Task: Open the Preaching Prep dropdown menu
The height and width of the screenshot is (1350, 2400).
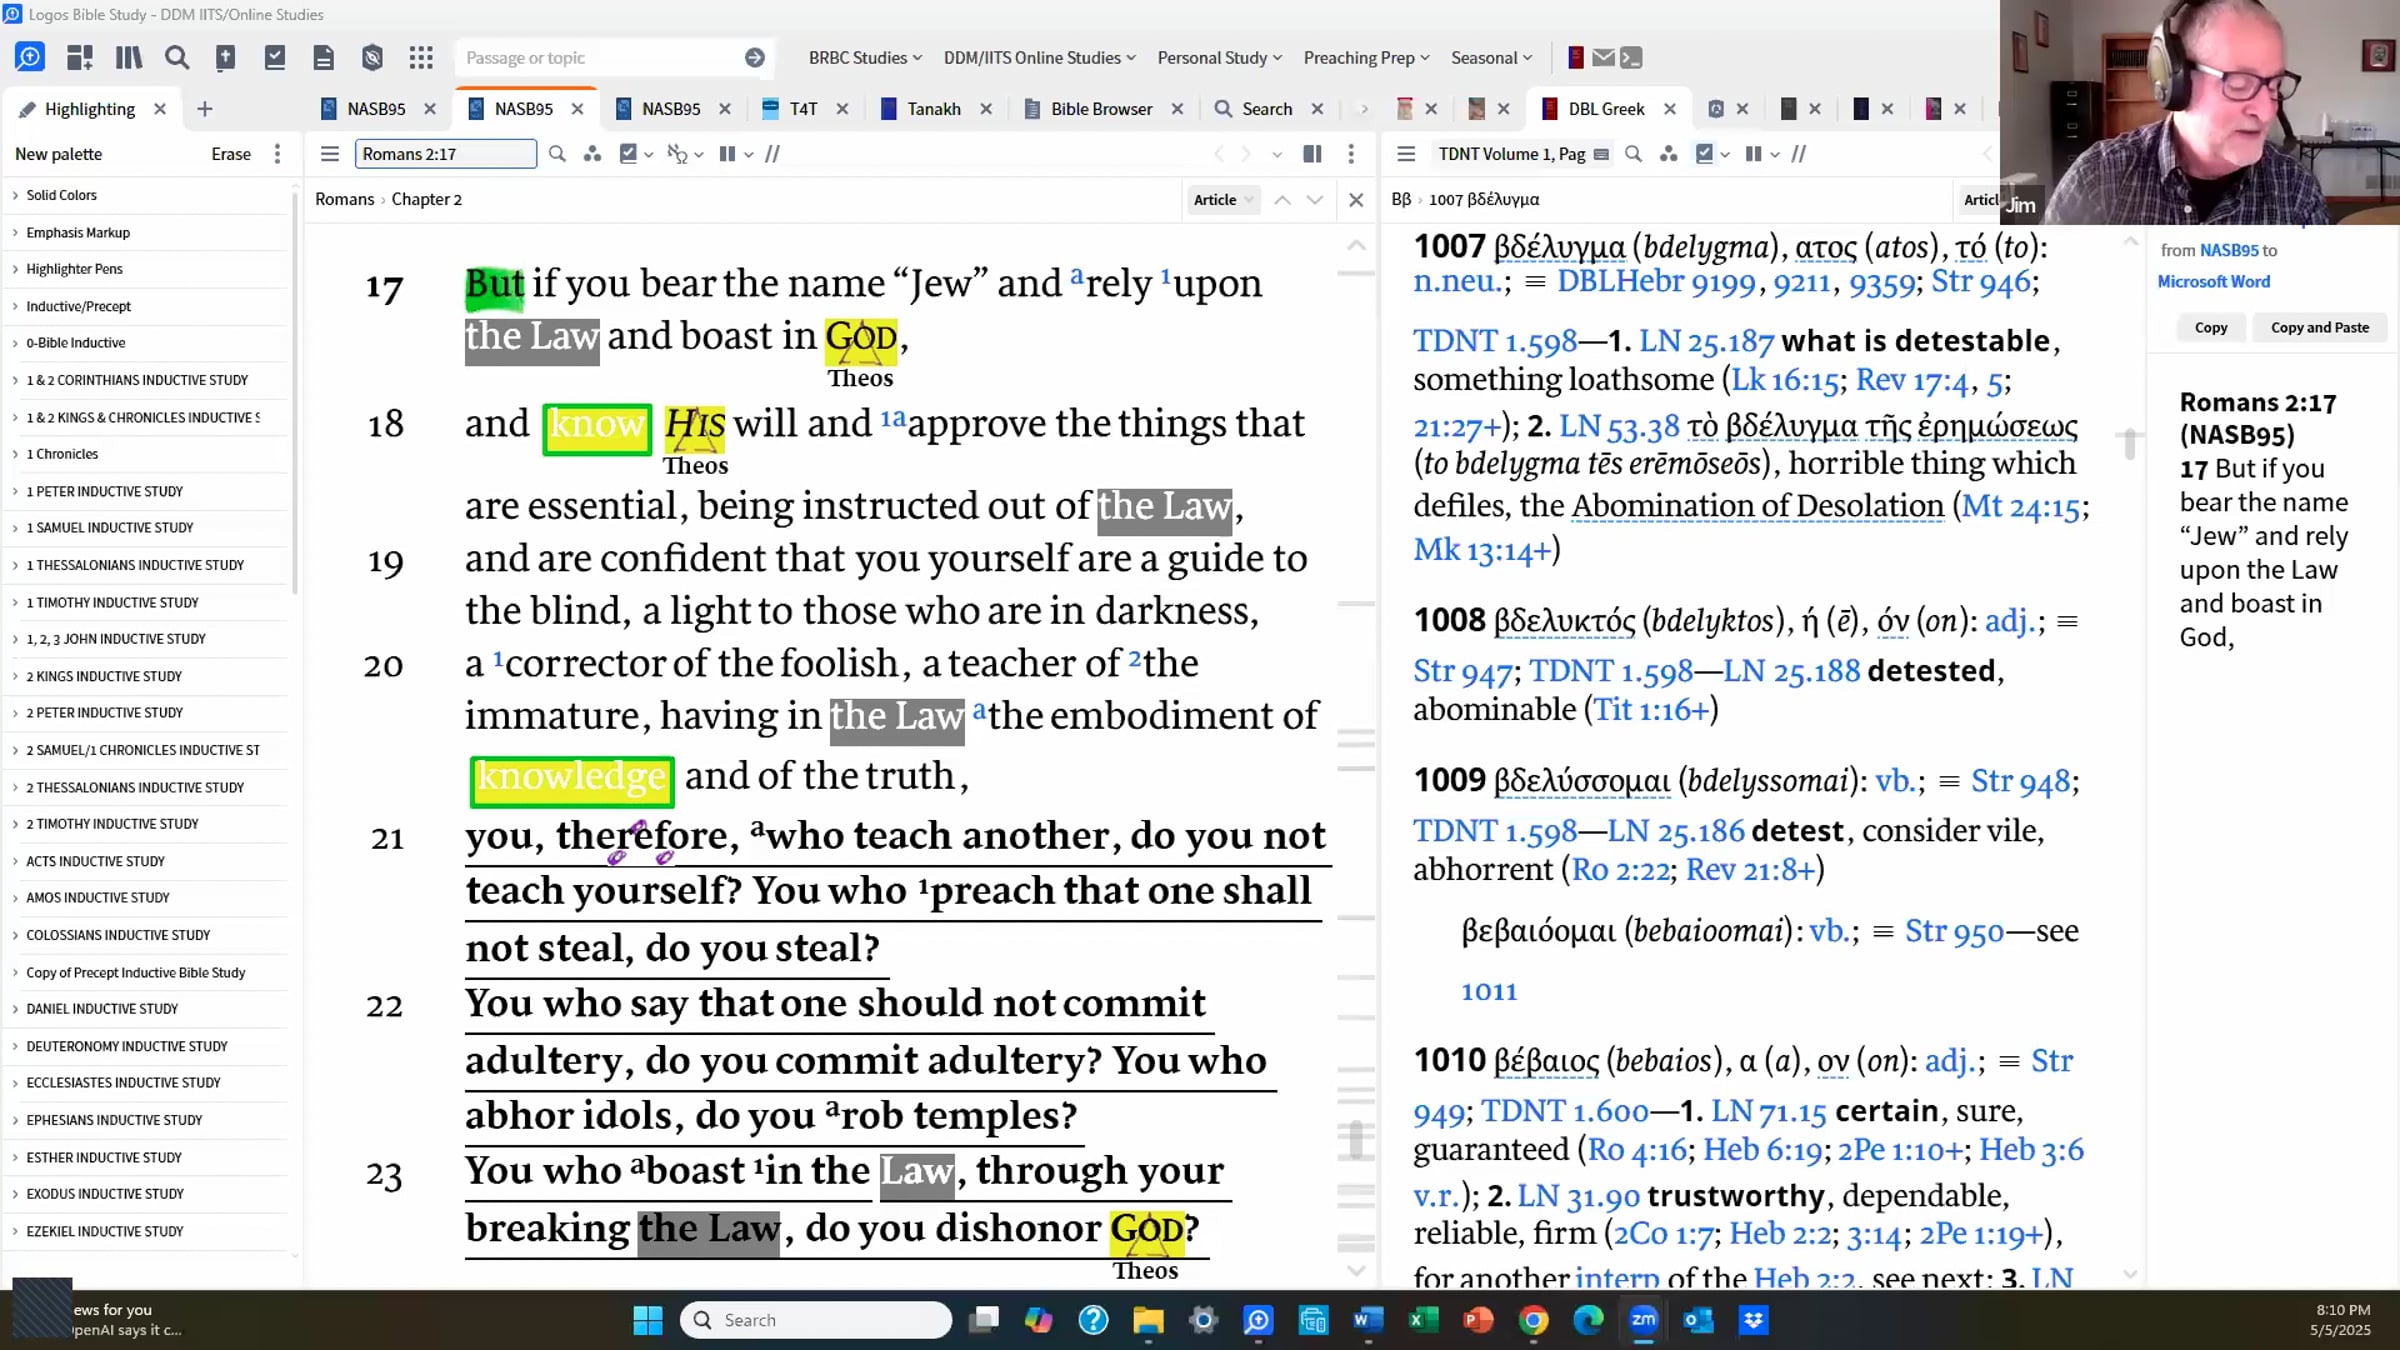Action: [x=1366, y=58]
